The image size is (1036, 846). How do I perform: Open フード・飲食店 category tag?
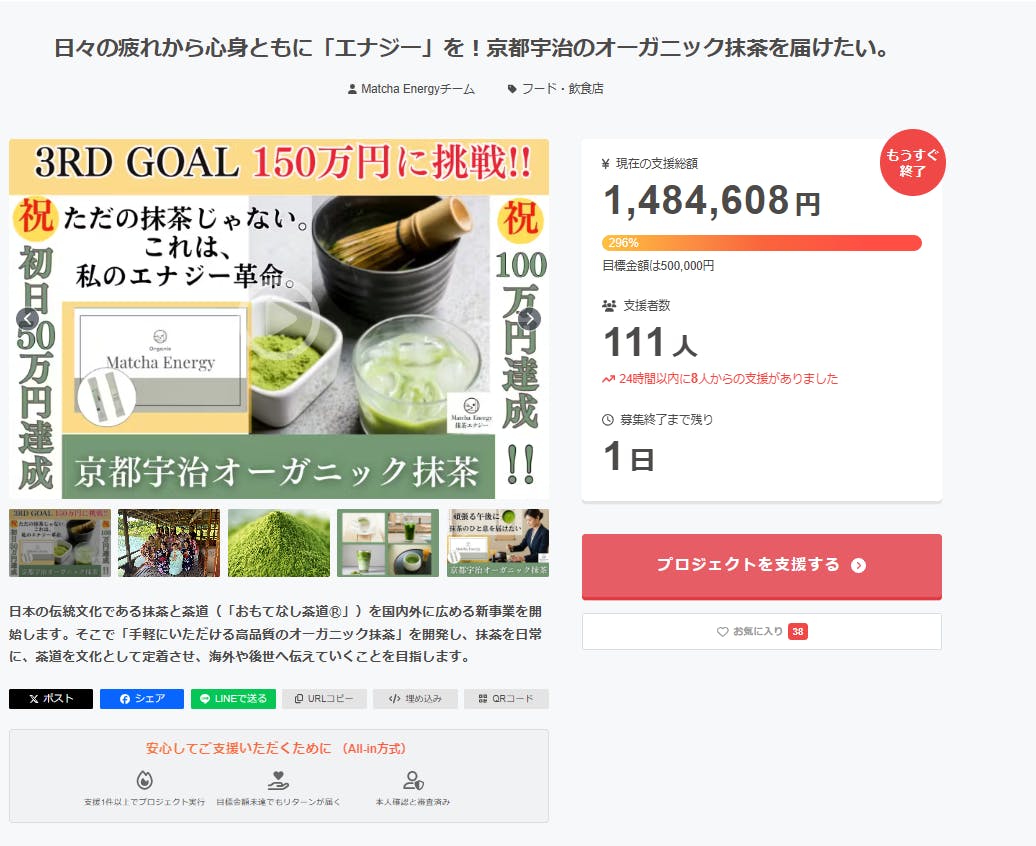[556, 89]
